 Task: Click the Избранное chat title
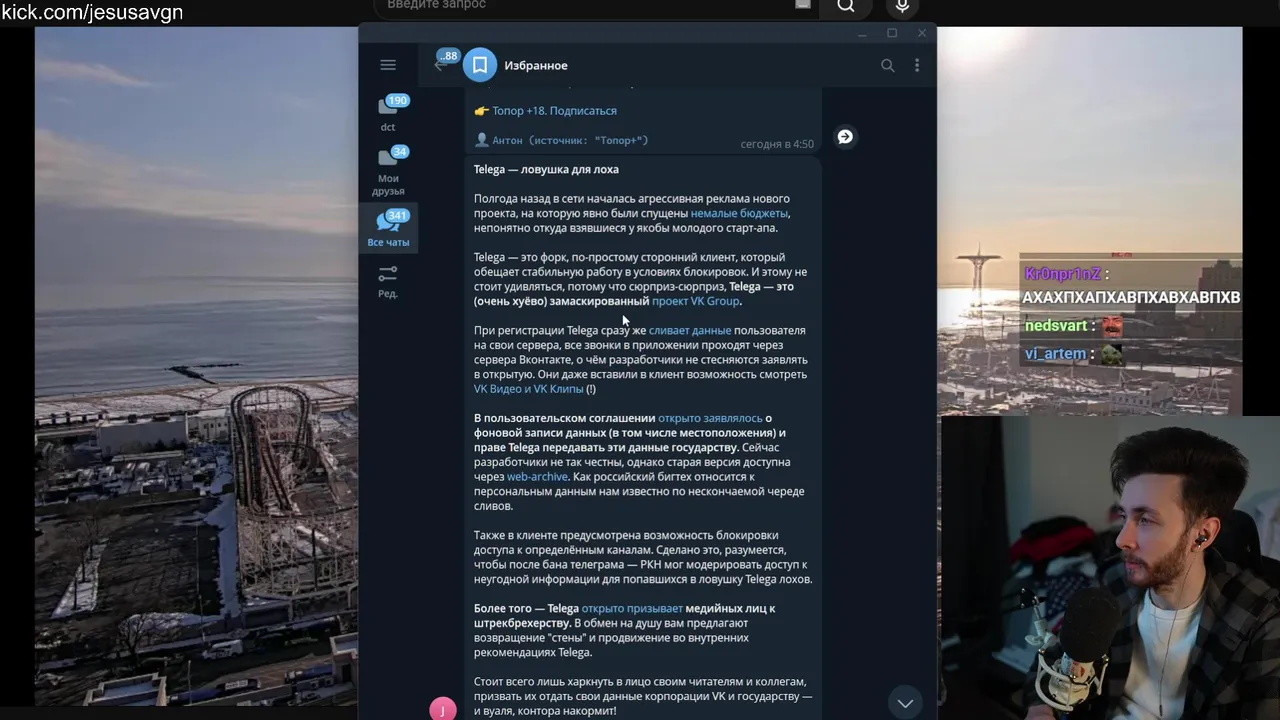click(536, 65)
